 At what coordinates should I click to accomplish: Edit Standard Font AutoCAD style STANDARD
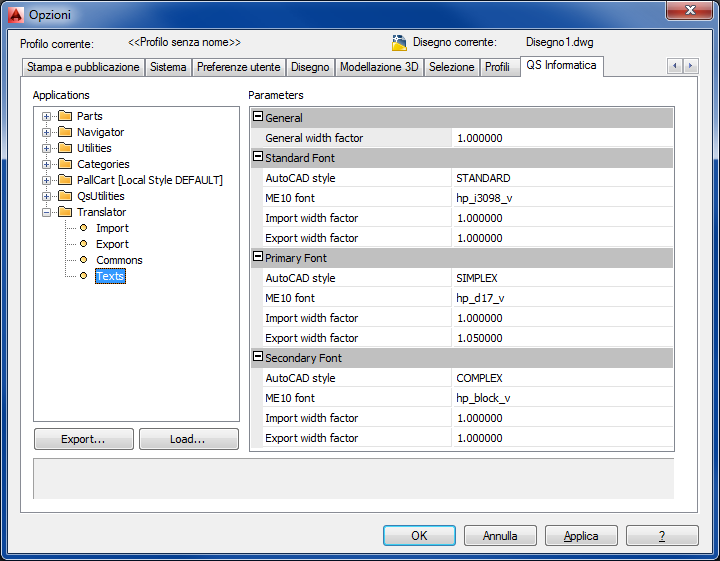click(x=562, y=178)
